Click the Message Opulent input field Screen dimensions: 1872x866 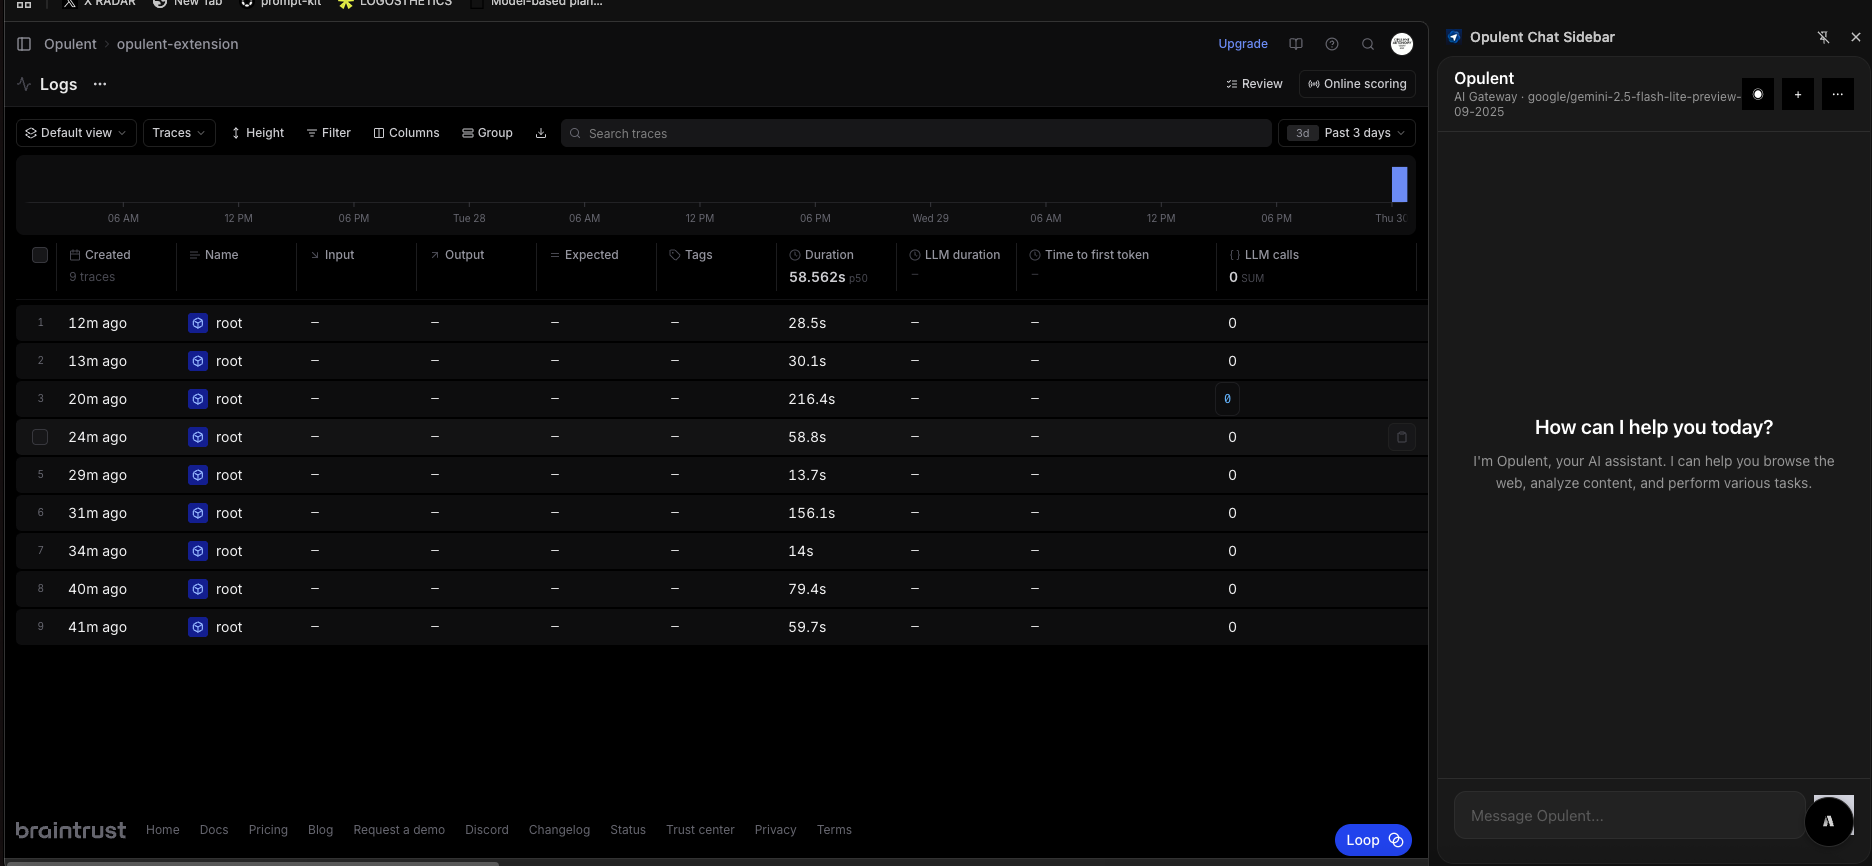pyautogui.click(x=1630, y=816)
